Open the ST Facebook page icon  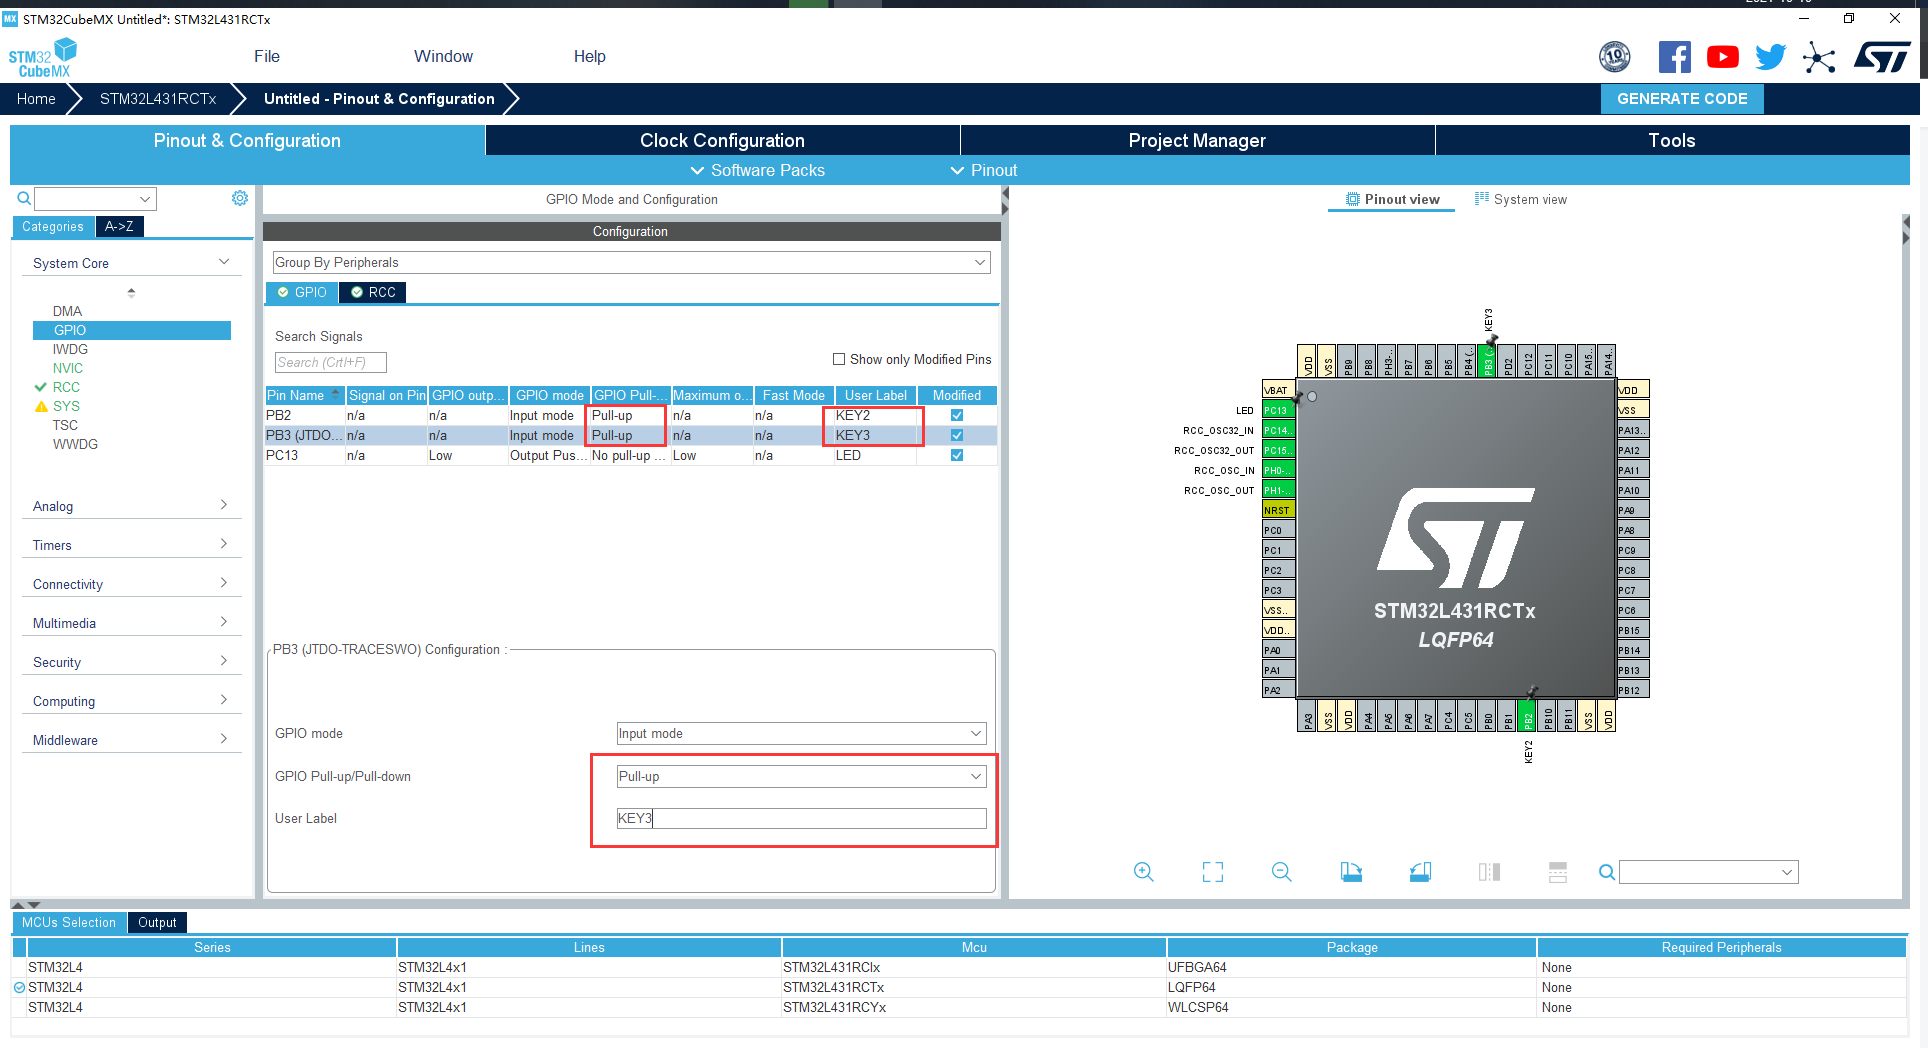click(1674, 57)
